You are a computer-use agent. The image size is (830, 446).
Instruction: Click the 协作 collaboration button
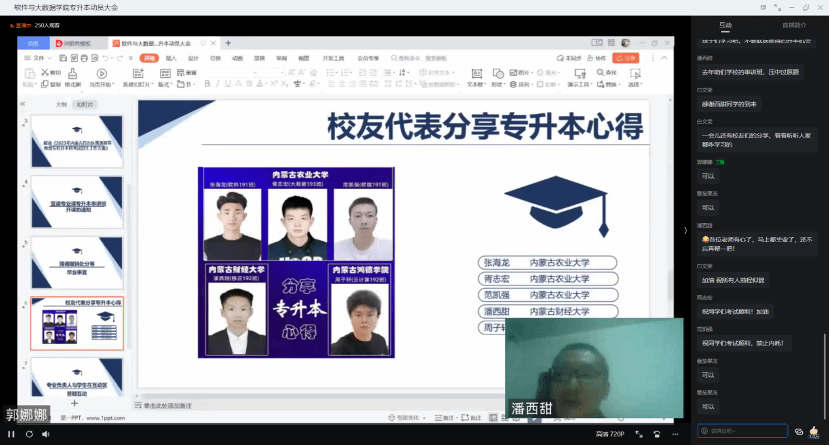tap(604, 58)
